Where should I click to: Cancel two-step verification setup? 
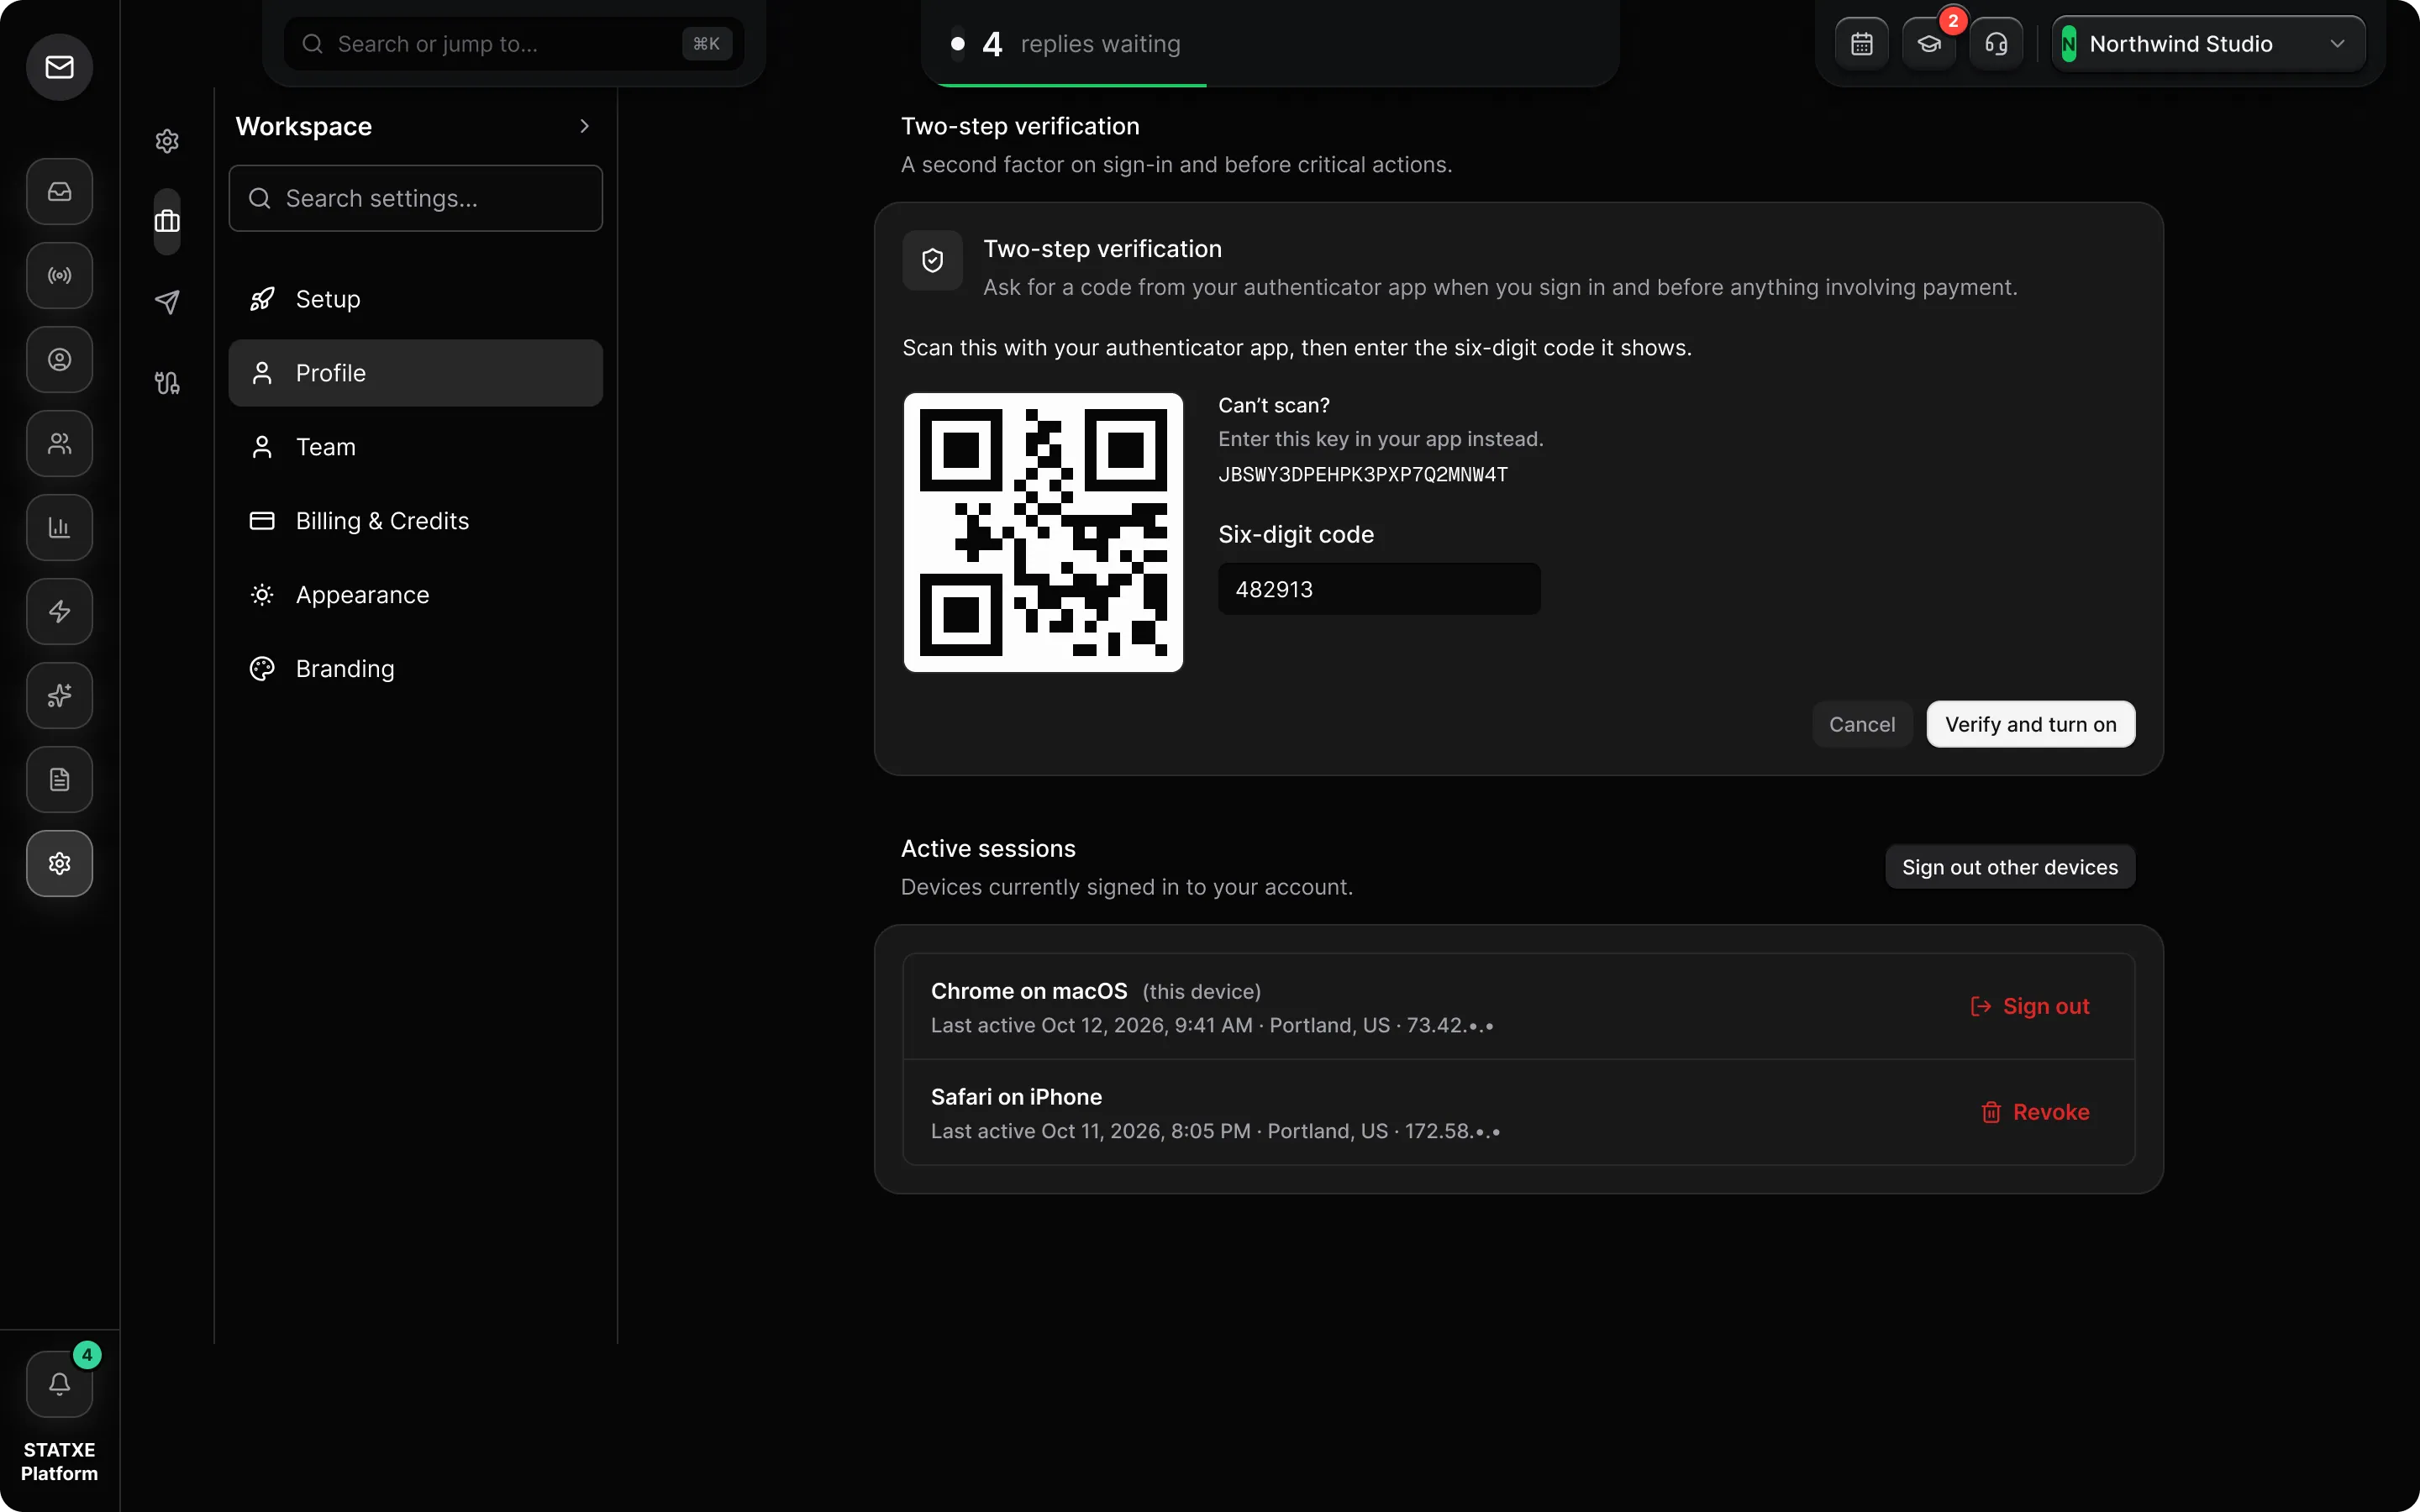1862,724
